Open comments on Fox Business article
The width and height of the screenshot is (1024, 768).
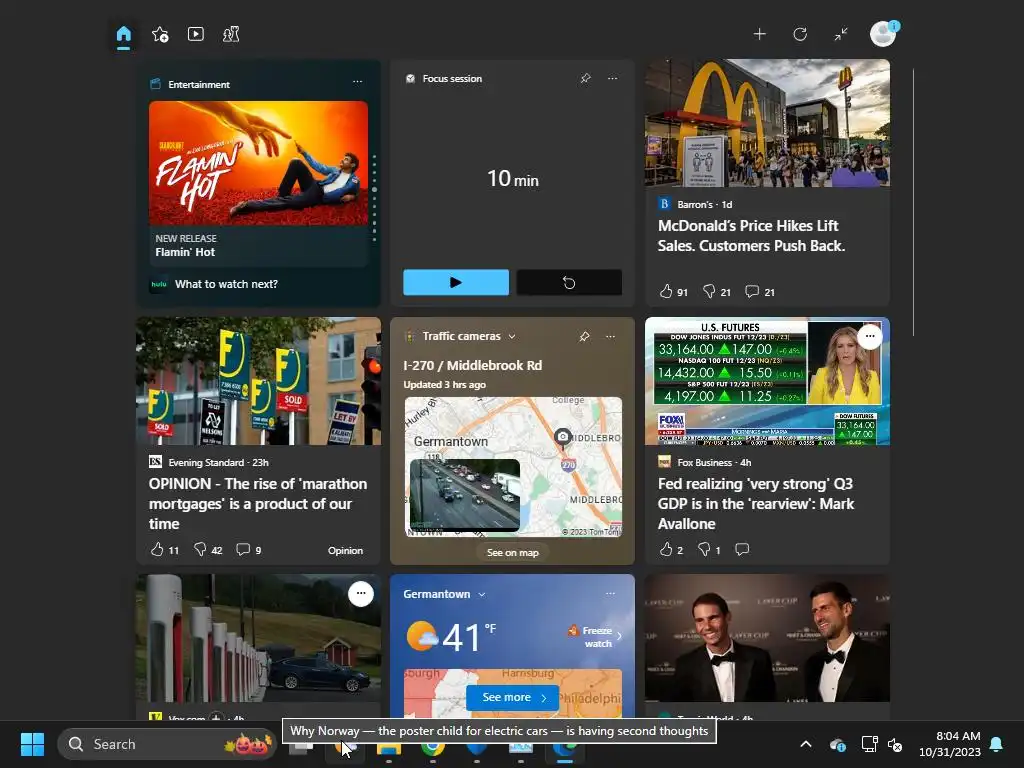click(742, 549)
